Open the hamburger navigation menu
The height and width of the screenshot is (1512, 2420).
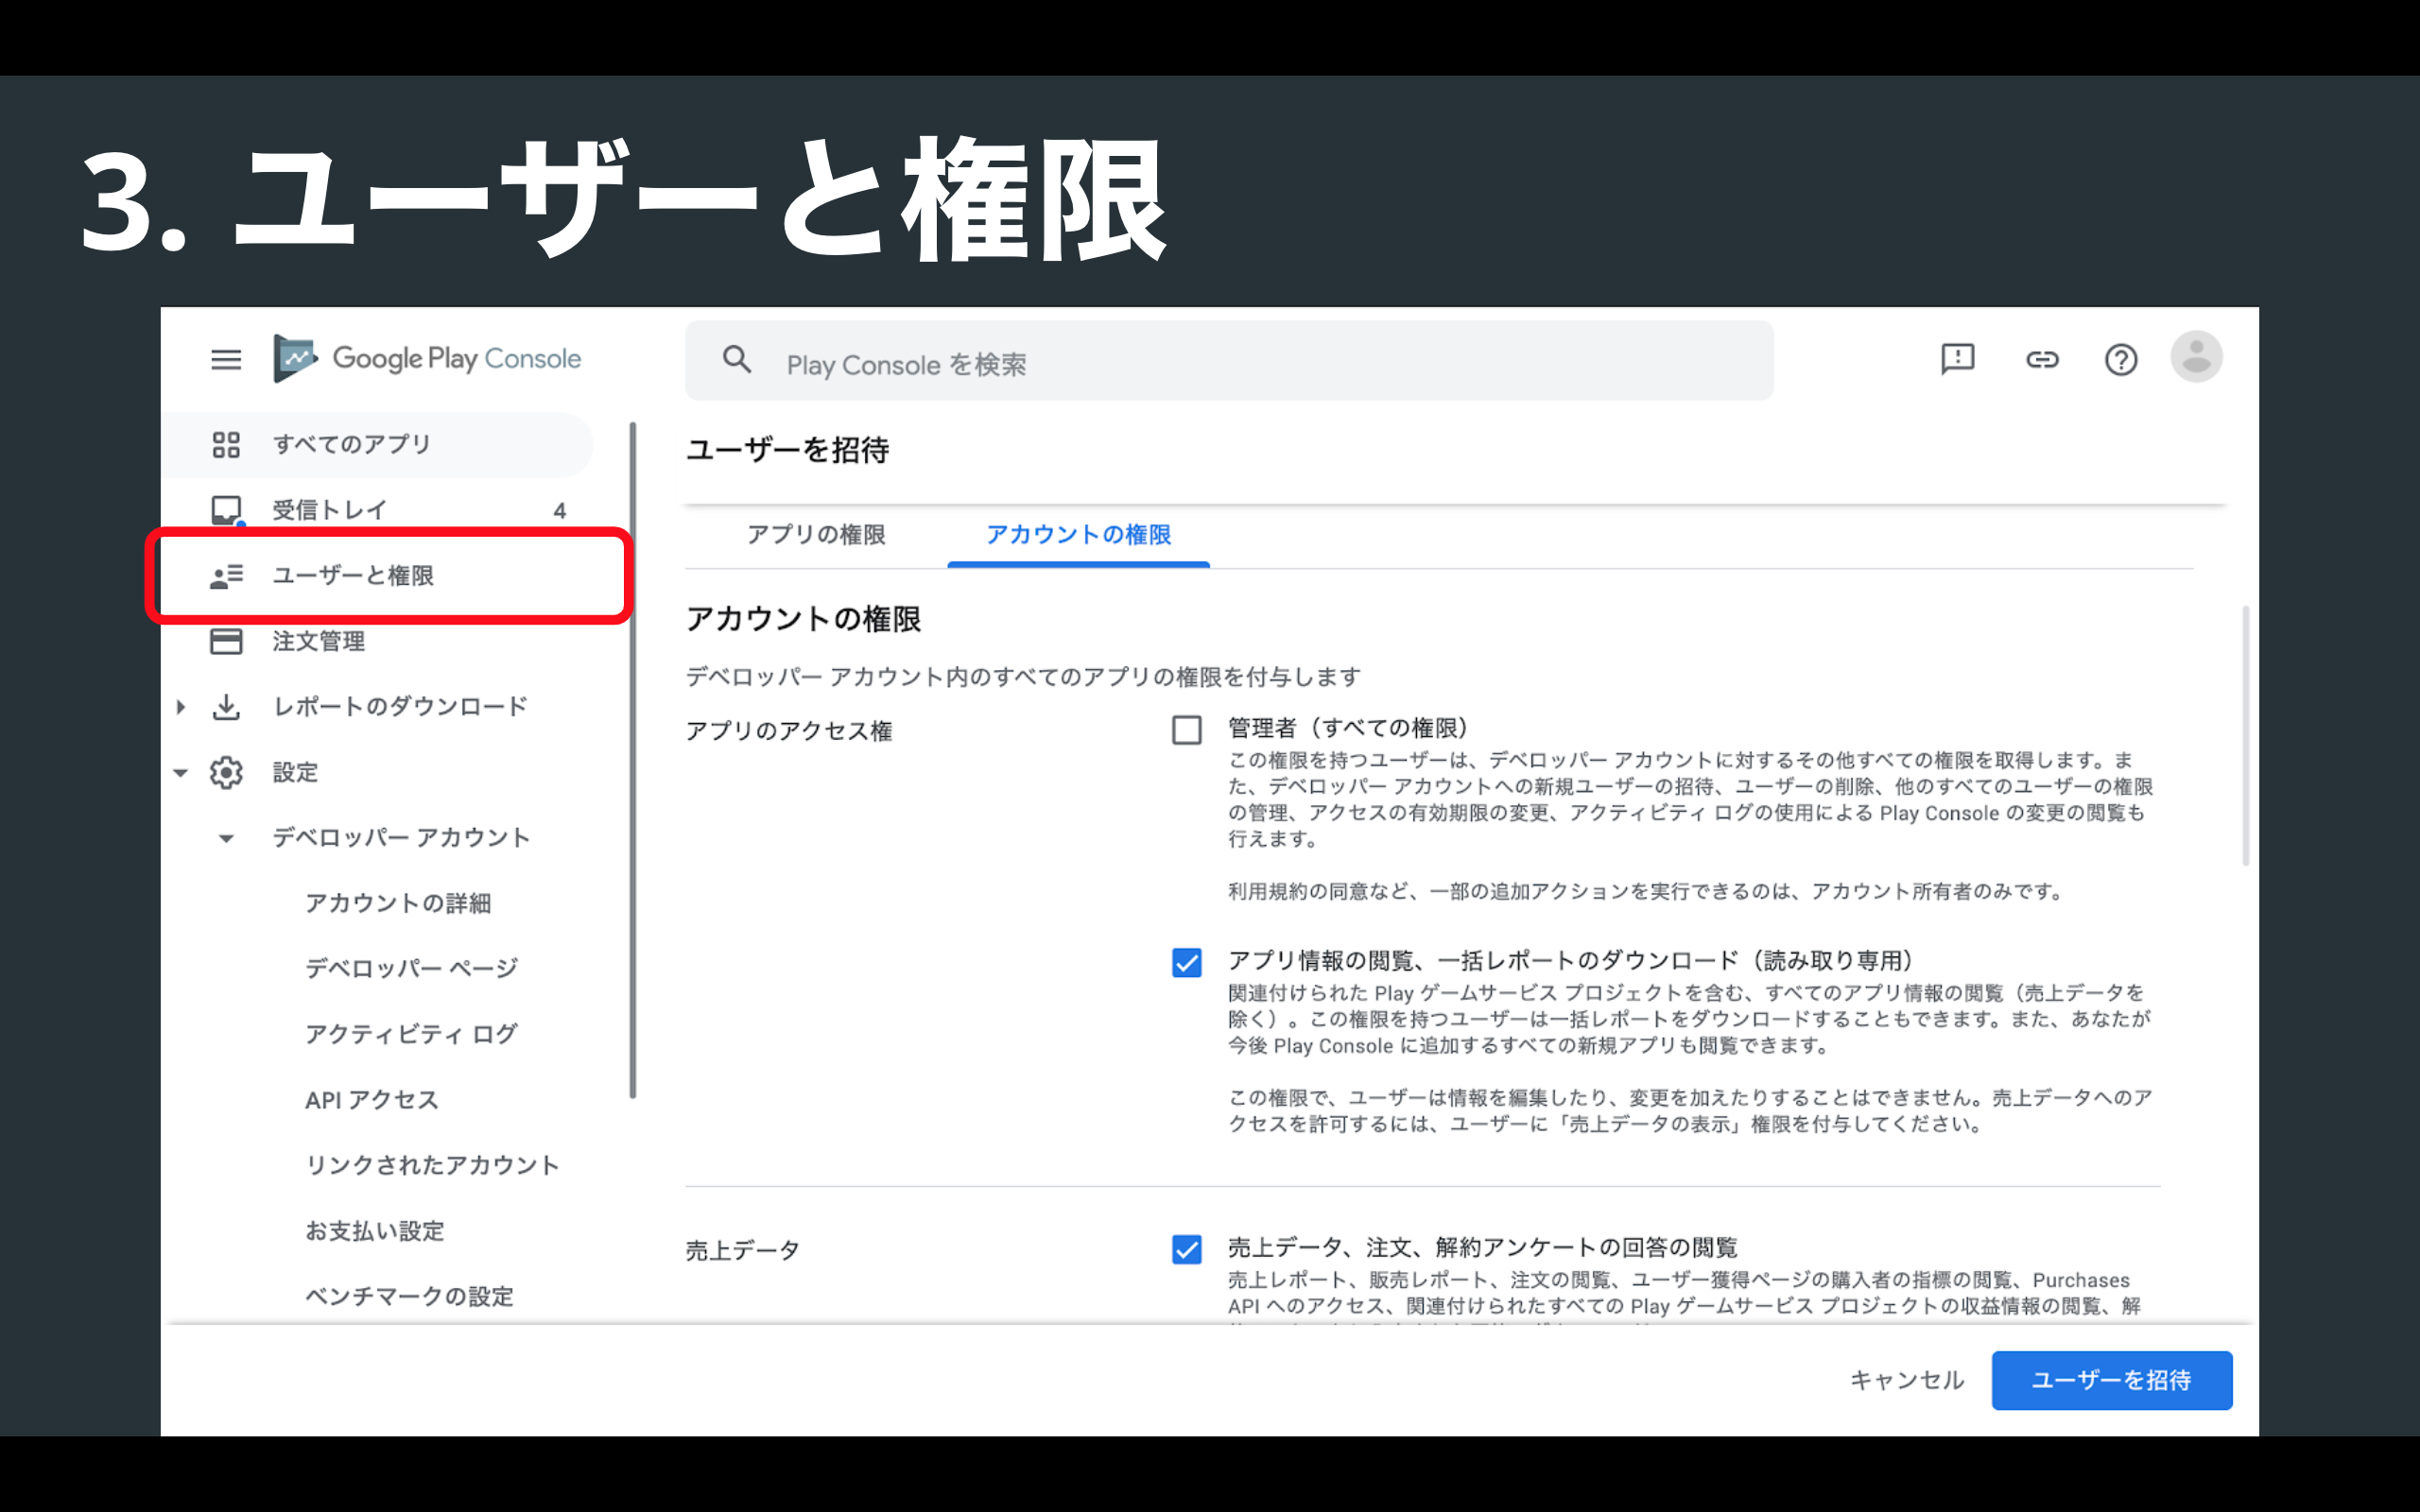(226, 359)
